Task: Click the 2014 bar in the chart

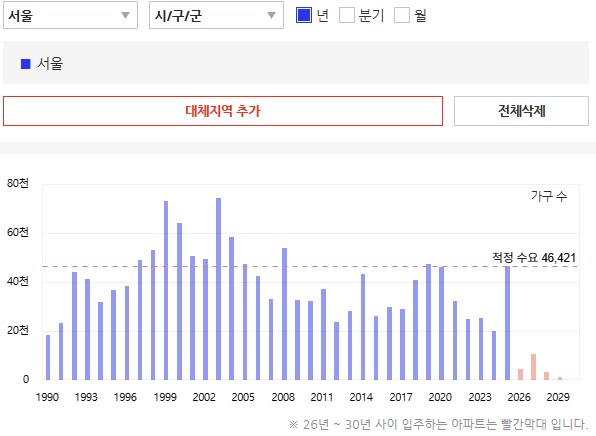Action: [363, 327]
